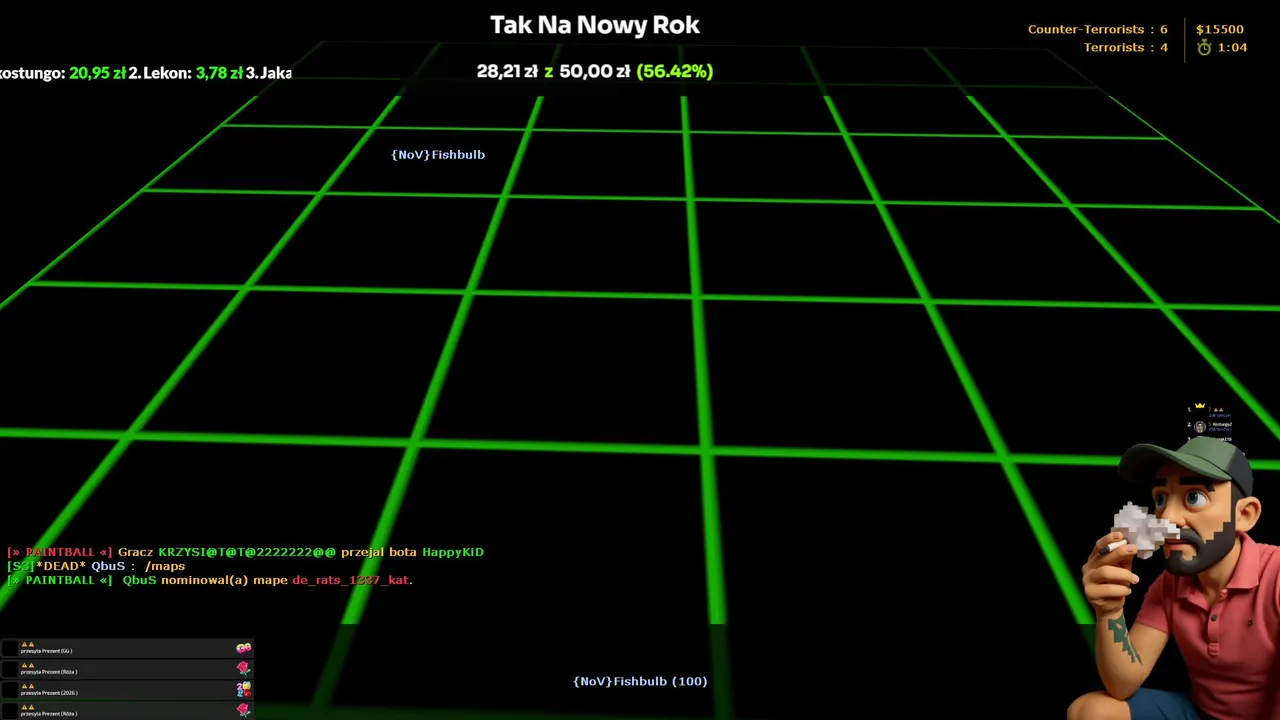Click the gold crown icon in the leaderboard
This screenshot has width=1280, height=720.
1200,406
